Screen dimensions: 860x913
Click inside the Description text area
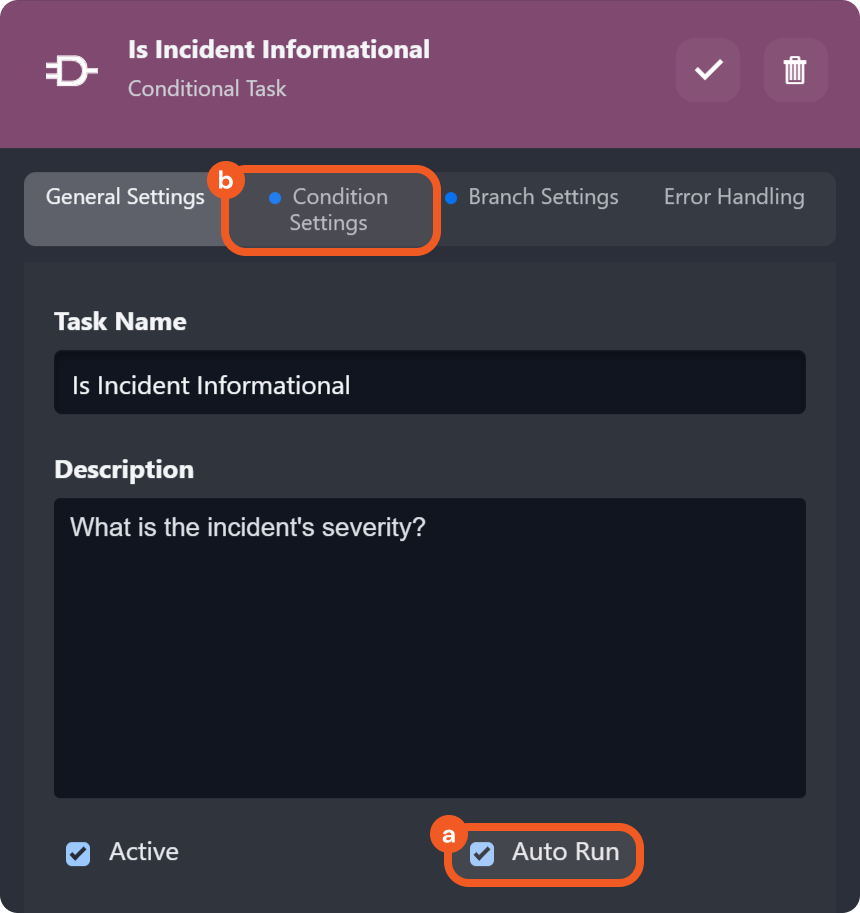430,648
